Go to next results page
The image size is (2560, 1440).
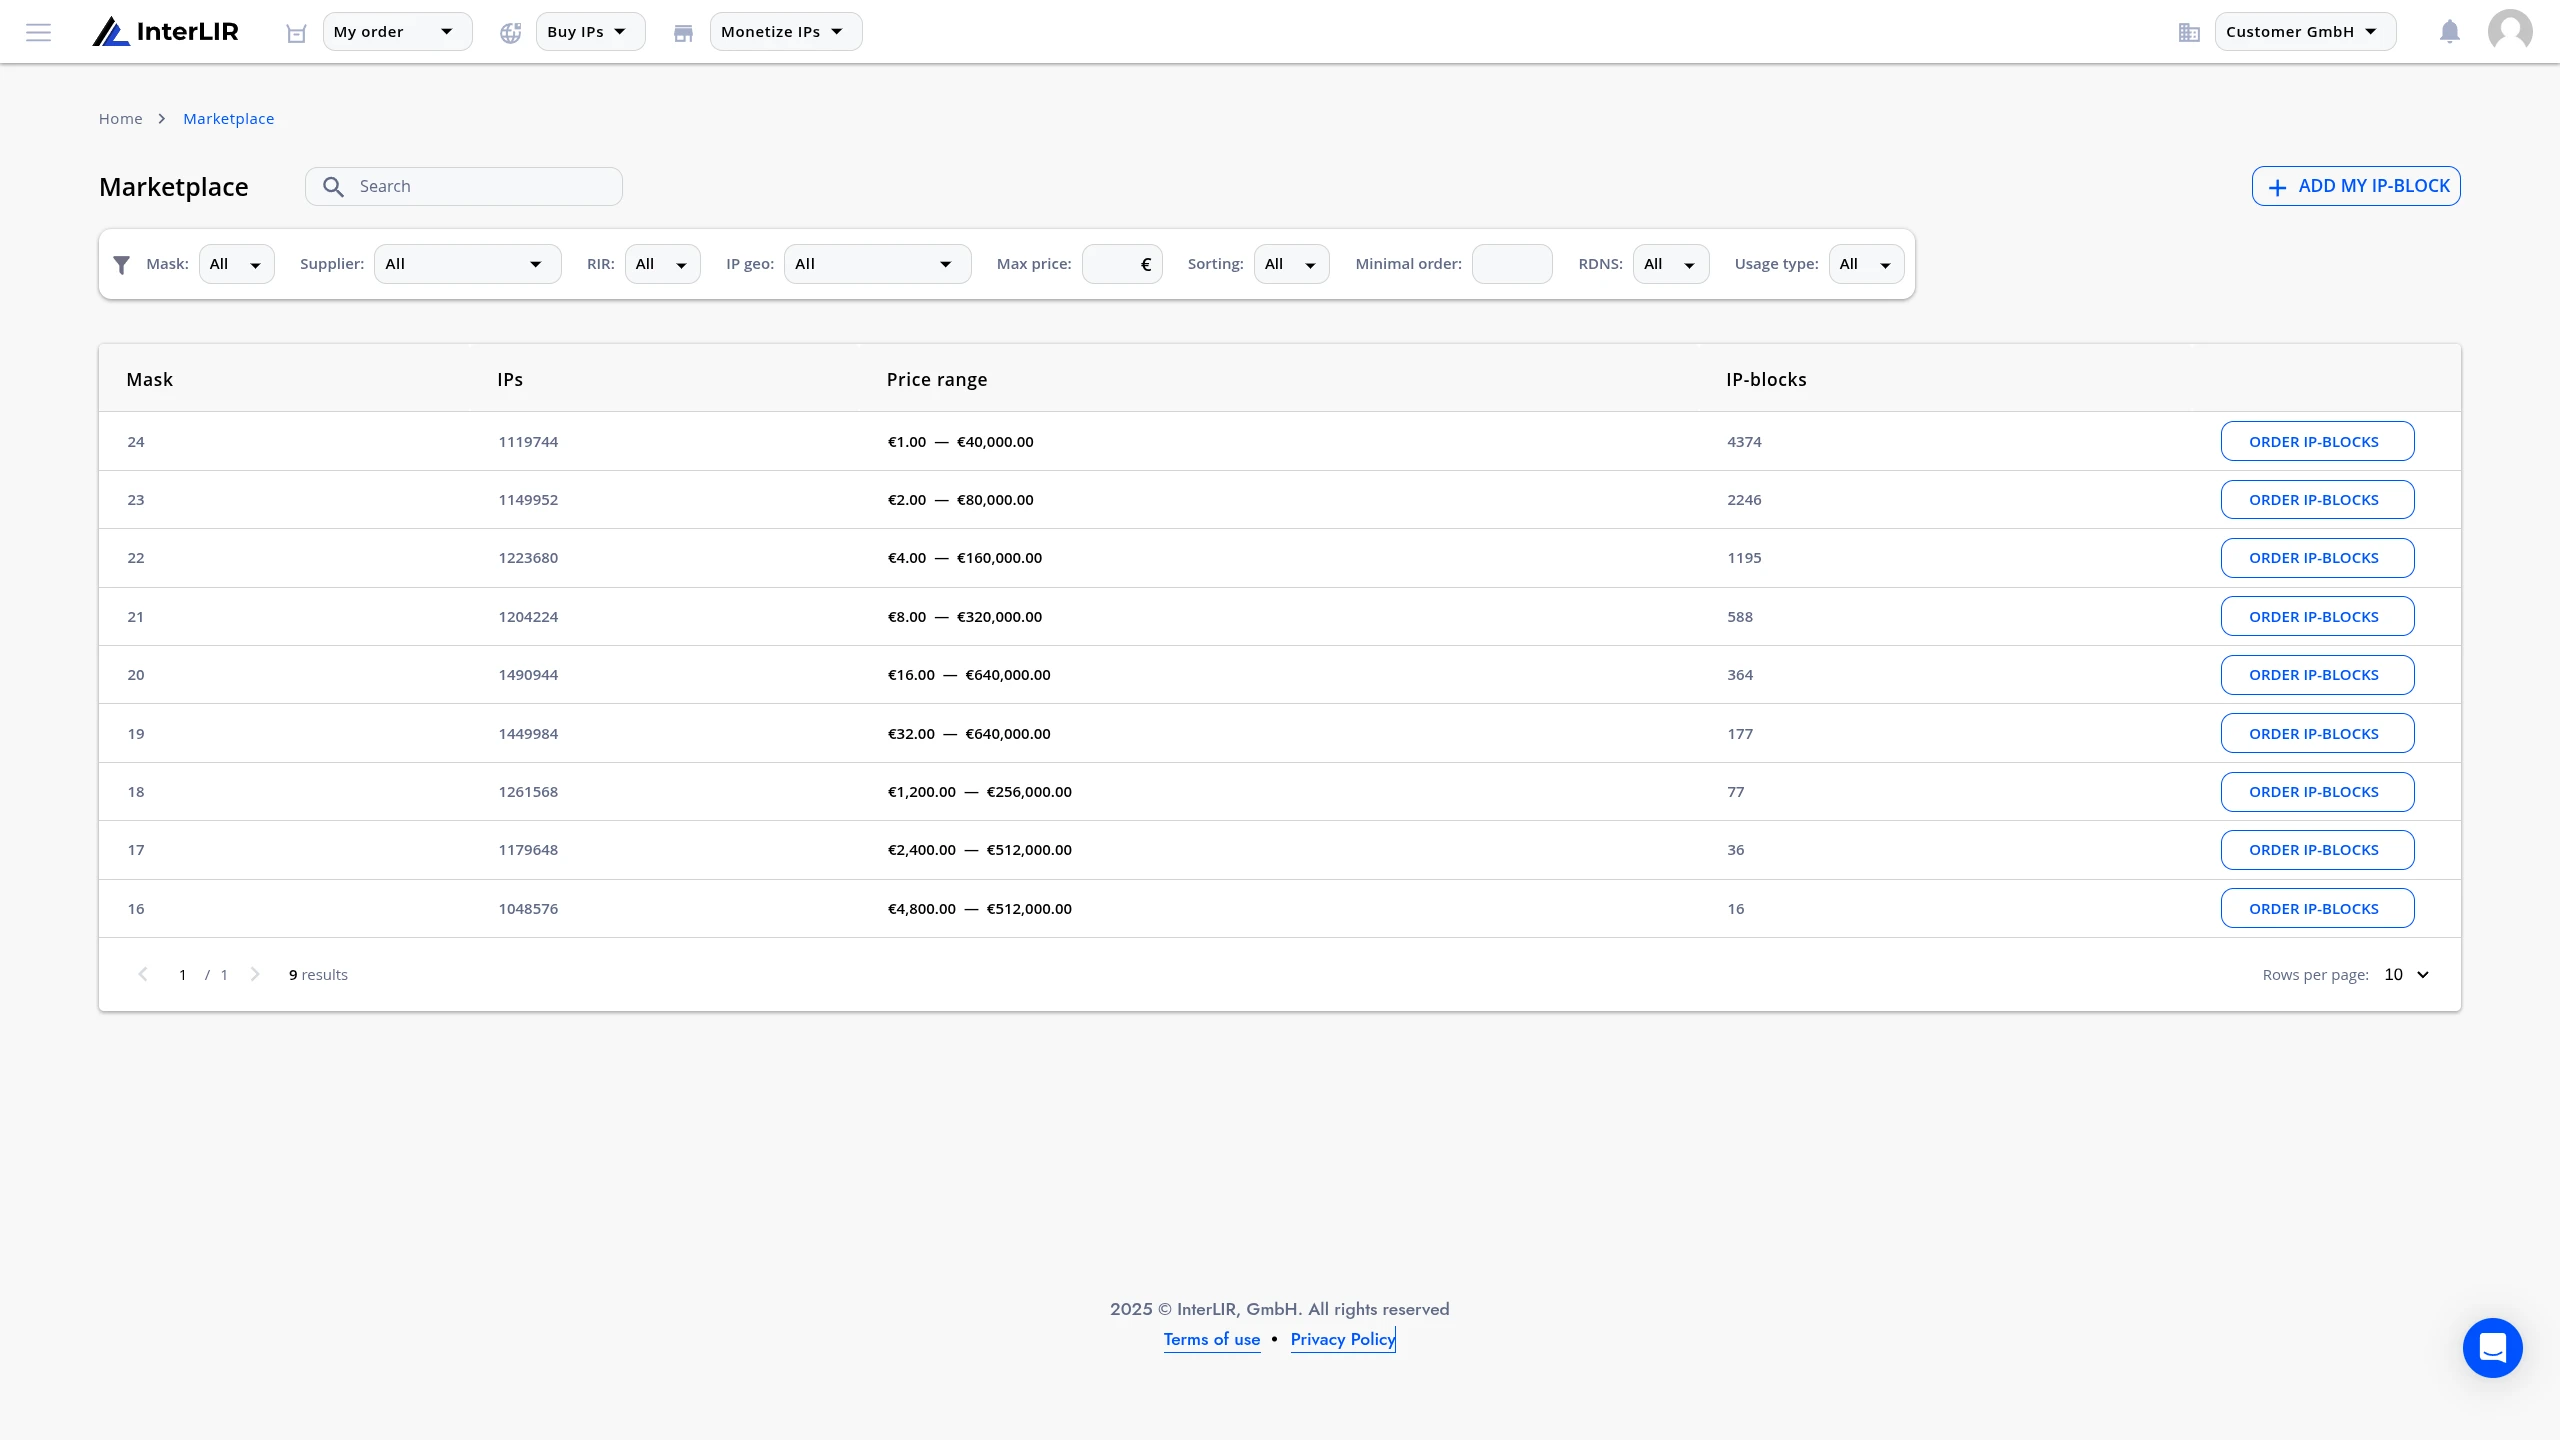tap(255, 975)
